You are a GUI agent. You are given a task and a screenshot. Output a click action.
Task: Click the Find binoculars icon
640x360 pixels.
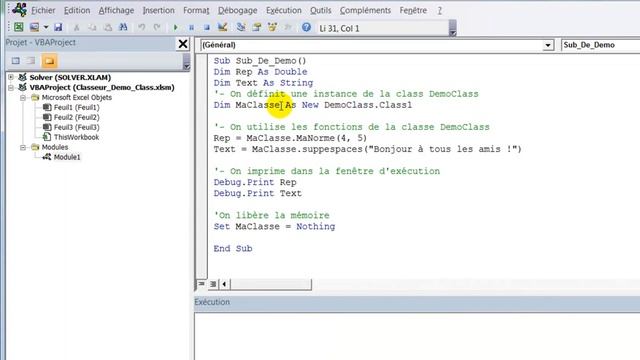point(123,27)
